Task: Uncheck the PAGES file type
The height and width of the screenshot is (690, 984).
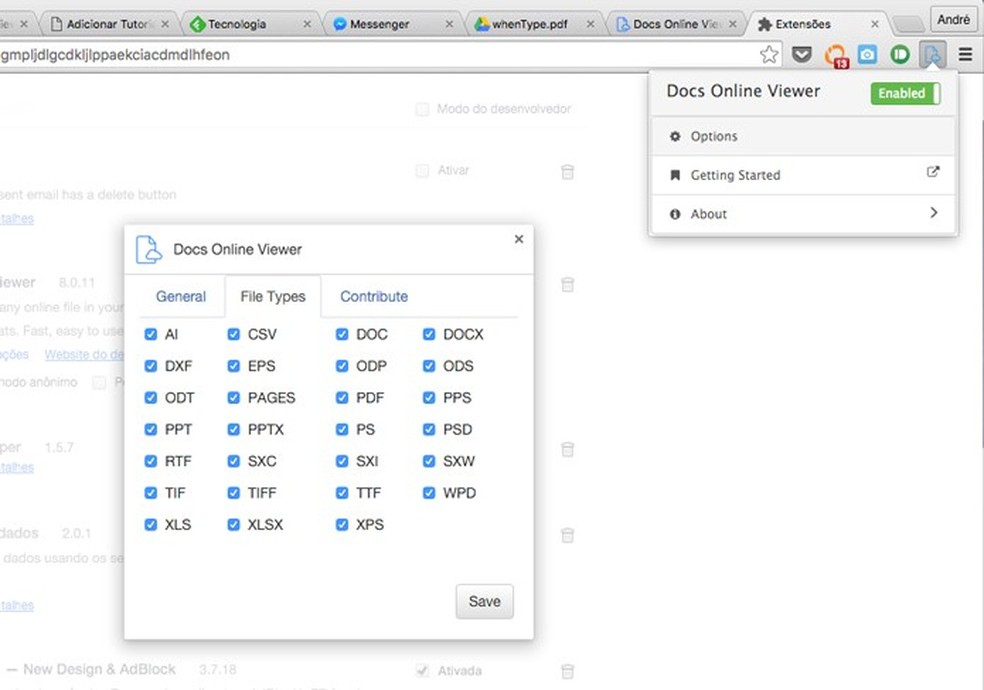Action: click(x=233, y=397)
